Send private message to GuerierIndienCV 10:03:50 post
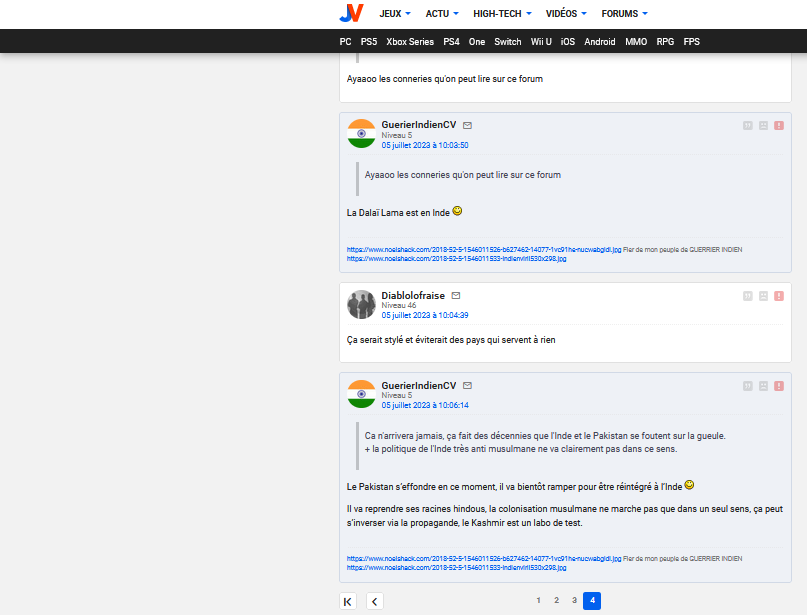 [x=467, y=126]
